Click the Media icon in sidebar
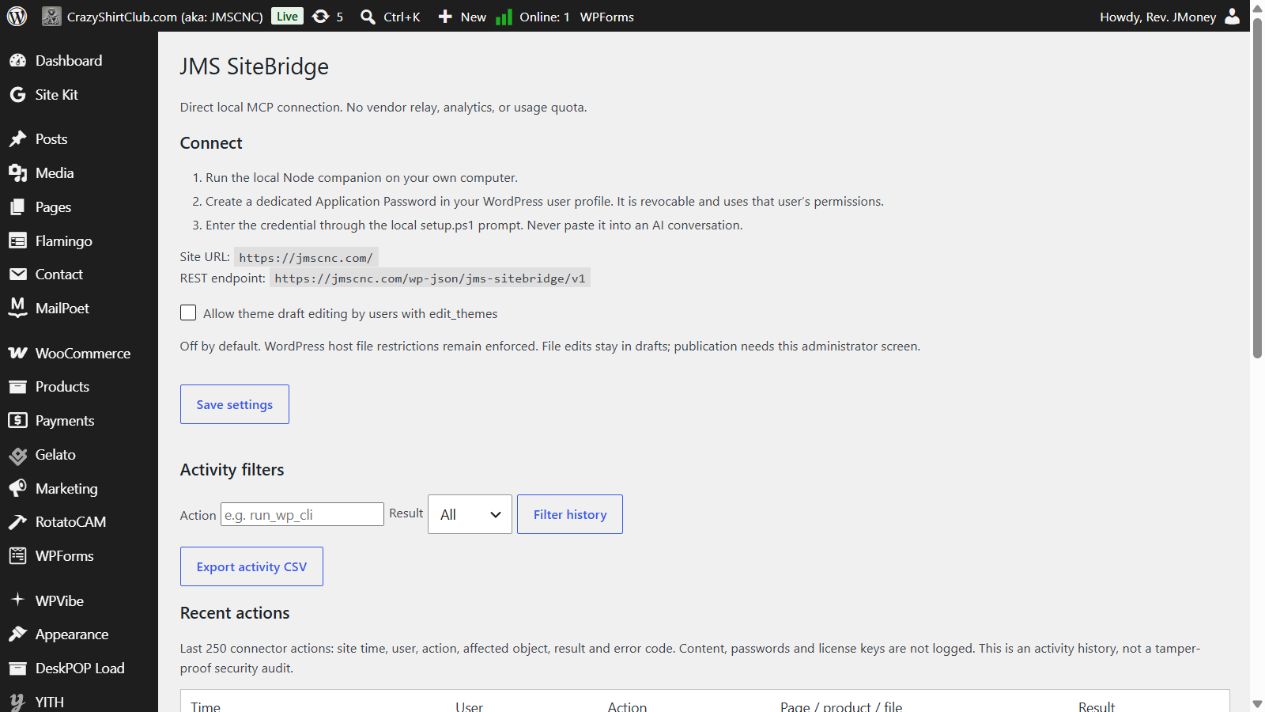This screenshot has width=1265, height=712. coord(17,173)
